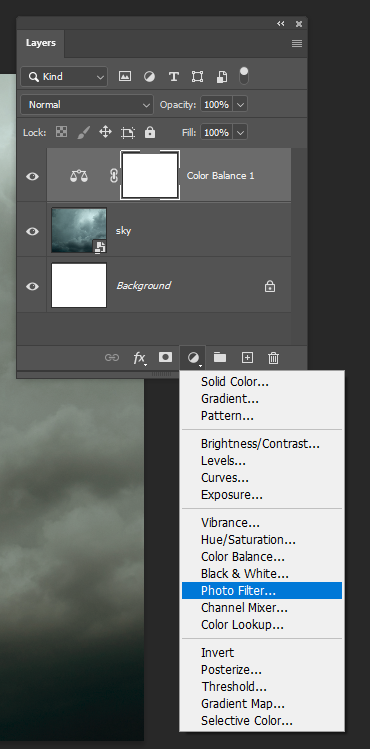Hide the sky layer

click(32, 231)
